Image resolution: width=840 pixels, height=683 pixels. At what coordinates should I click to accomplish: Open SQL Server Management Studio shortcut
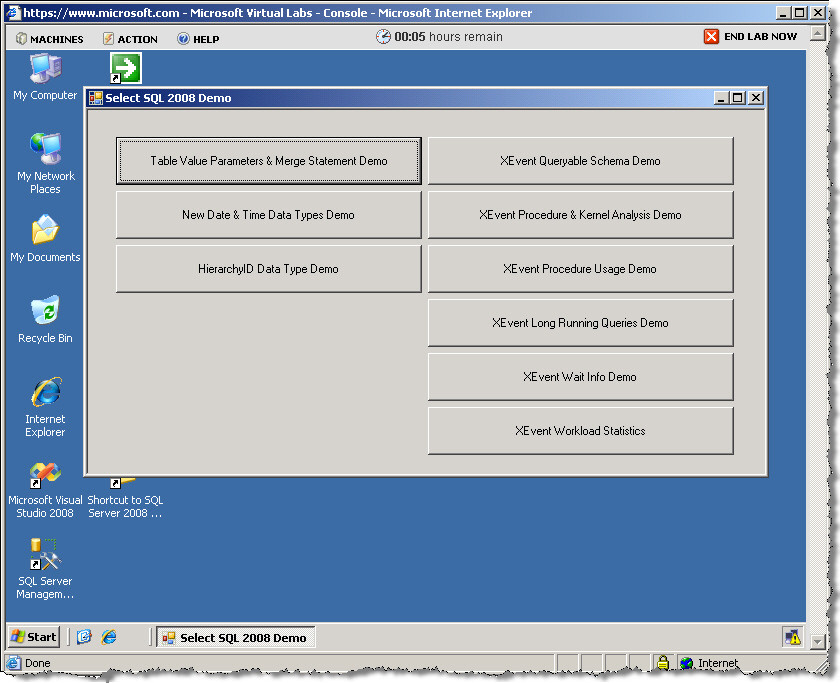pos(45,556)
